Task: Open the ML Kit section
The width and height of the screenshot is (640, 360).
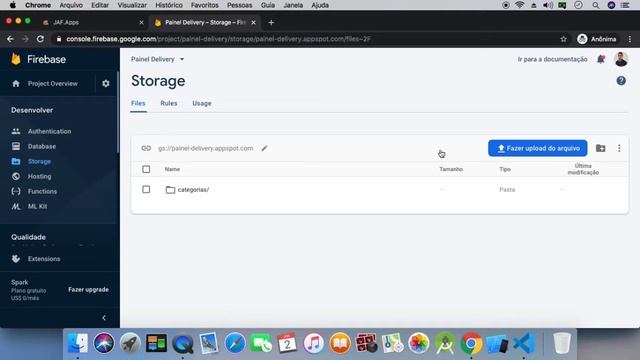Action: pos(37,207)
